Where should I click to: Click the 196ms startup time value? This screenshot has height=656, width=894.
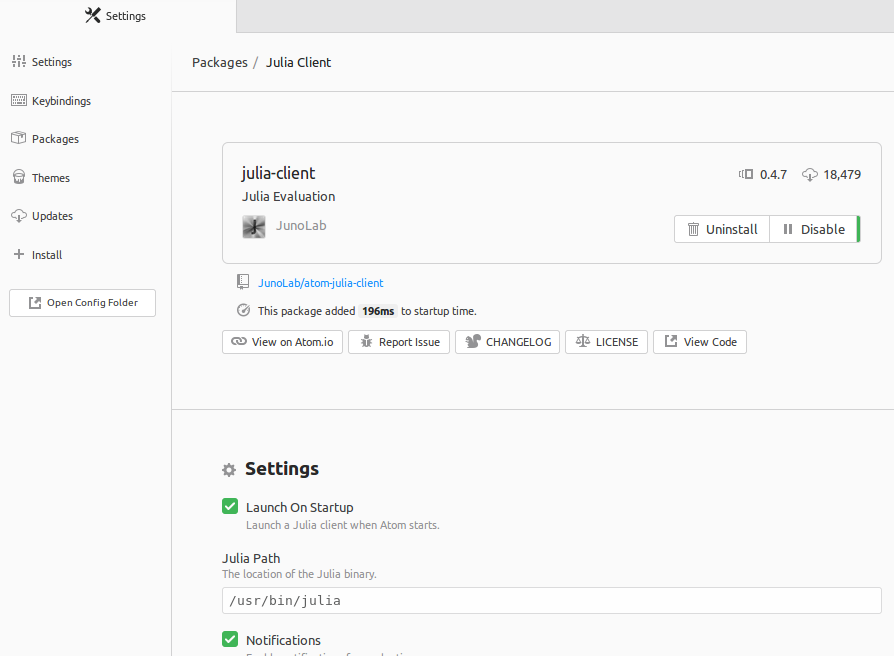378,311
